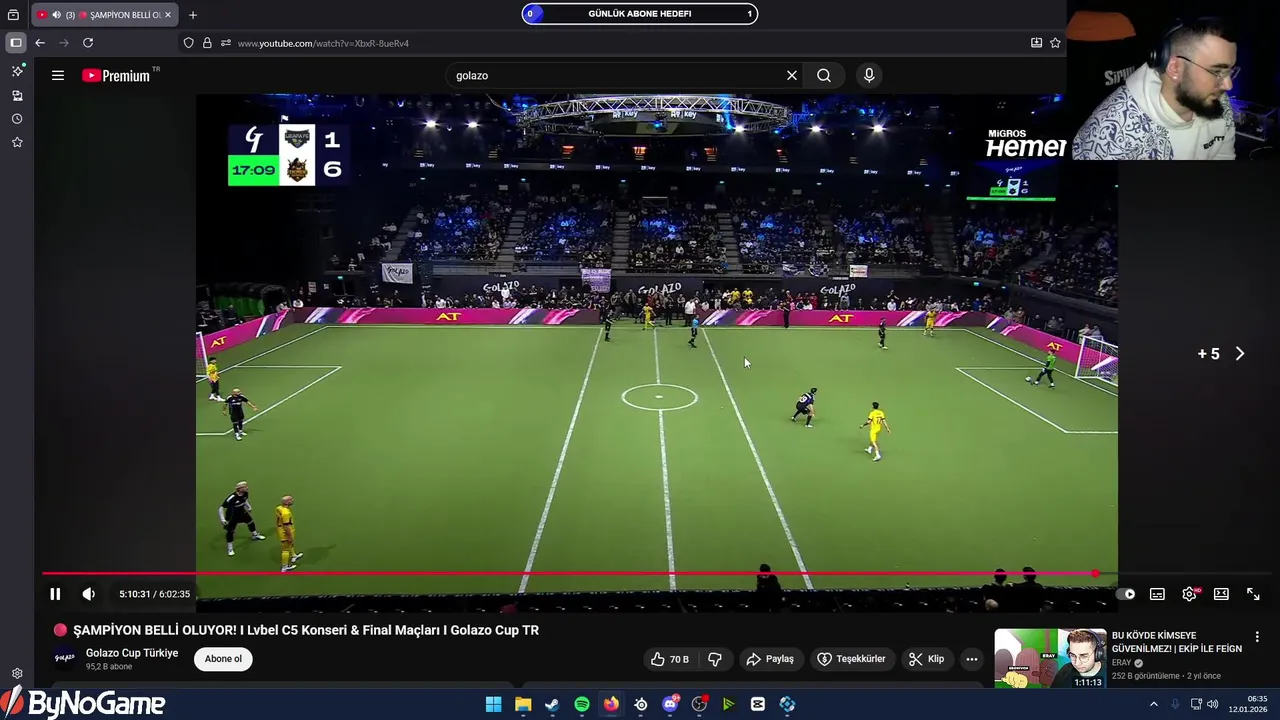Show hidden system tray icons
The height and width of the screenshot is (720, 1280).
1153,704
